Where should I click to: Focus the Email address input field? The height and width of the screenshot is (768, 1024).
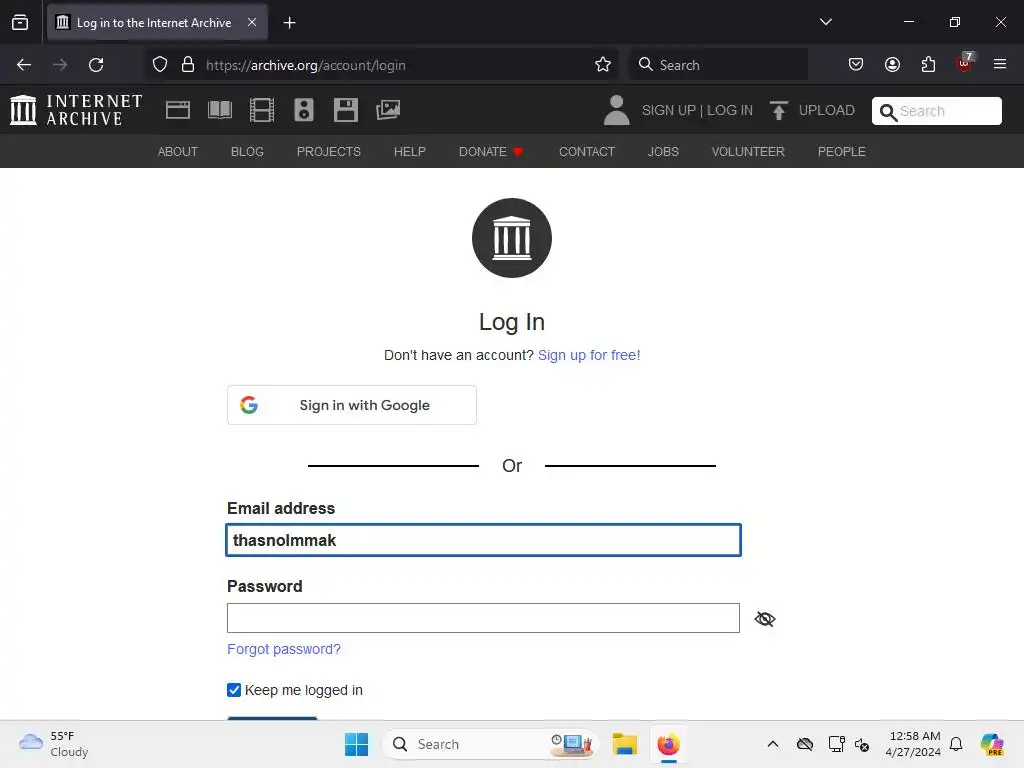(x=483, y=540)
